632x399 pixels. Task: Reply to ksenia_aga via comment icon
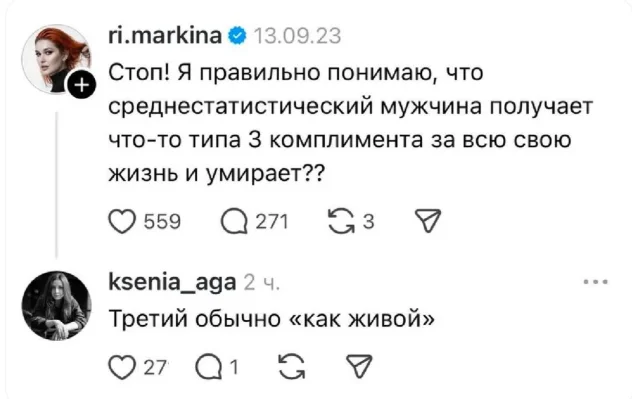[x=208, y=367]
